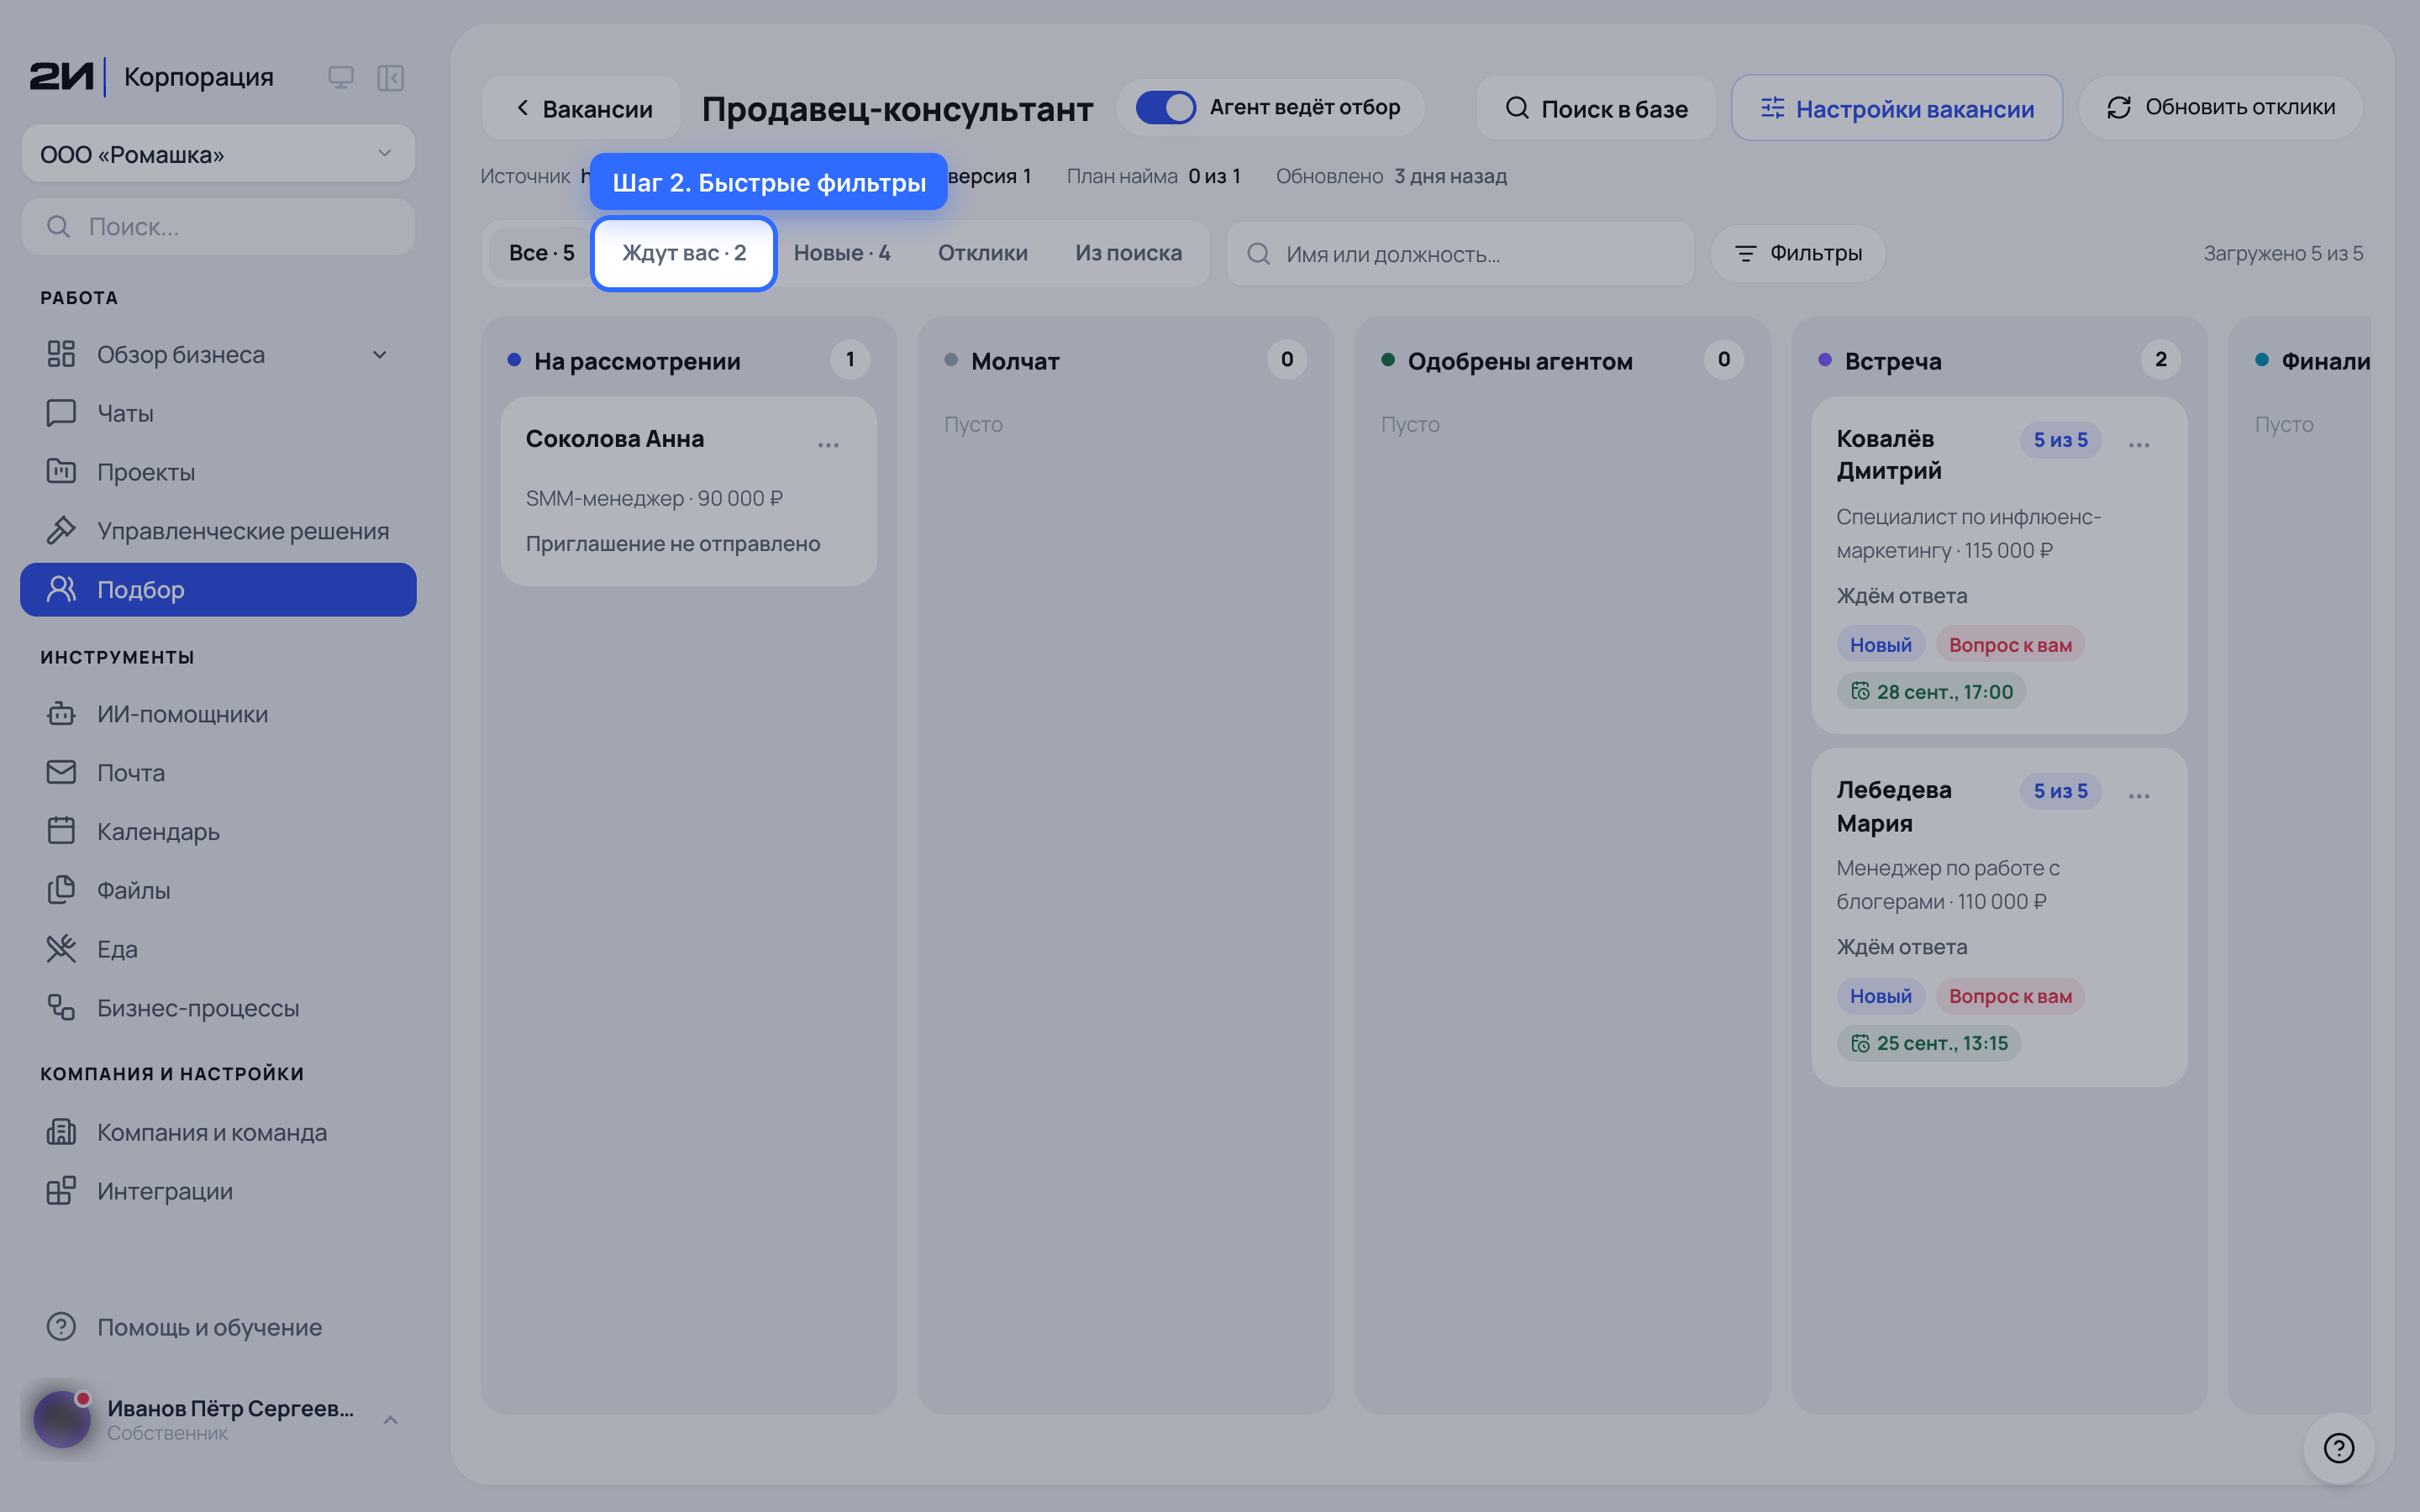Viewport: 2420px width, 1512px height.
Task: Click the Чаты chat bubble icon
Action: pos(61,413)
